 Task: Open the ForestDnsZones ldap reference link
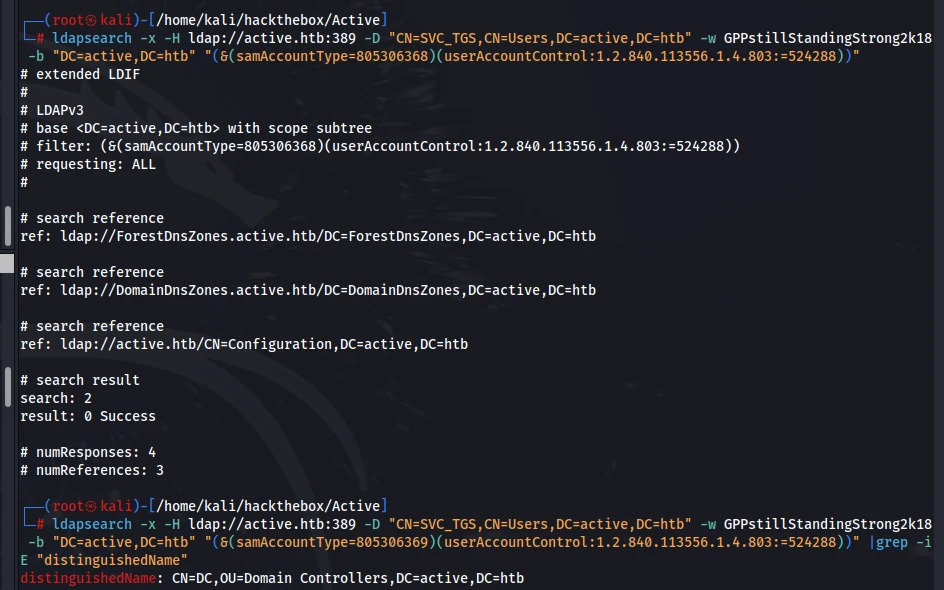pos(328,236)
